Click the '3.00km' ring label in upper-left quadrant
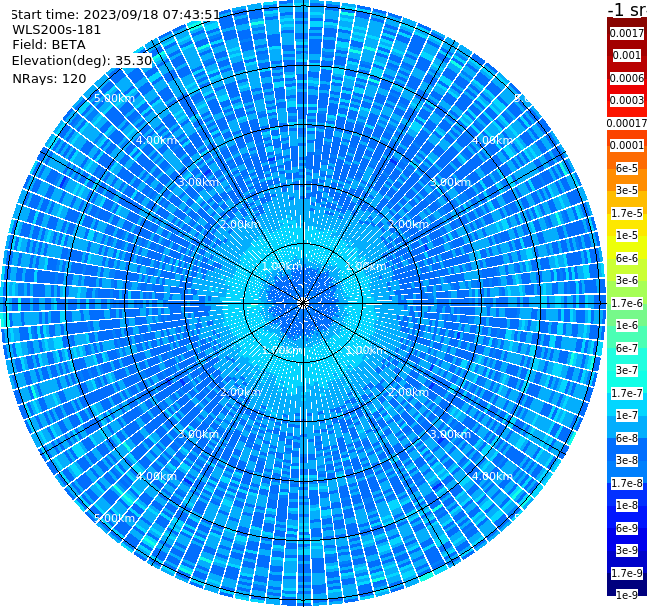This screenshot has width=647, height=607. [198, 182]
